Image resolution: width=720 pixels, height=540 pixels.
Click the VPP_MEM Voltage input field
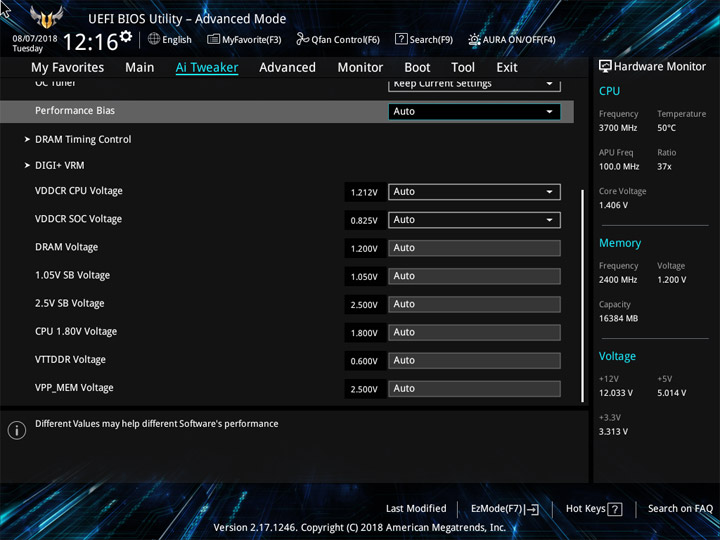tap(474, 388)
